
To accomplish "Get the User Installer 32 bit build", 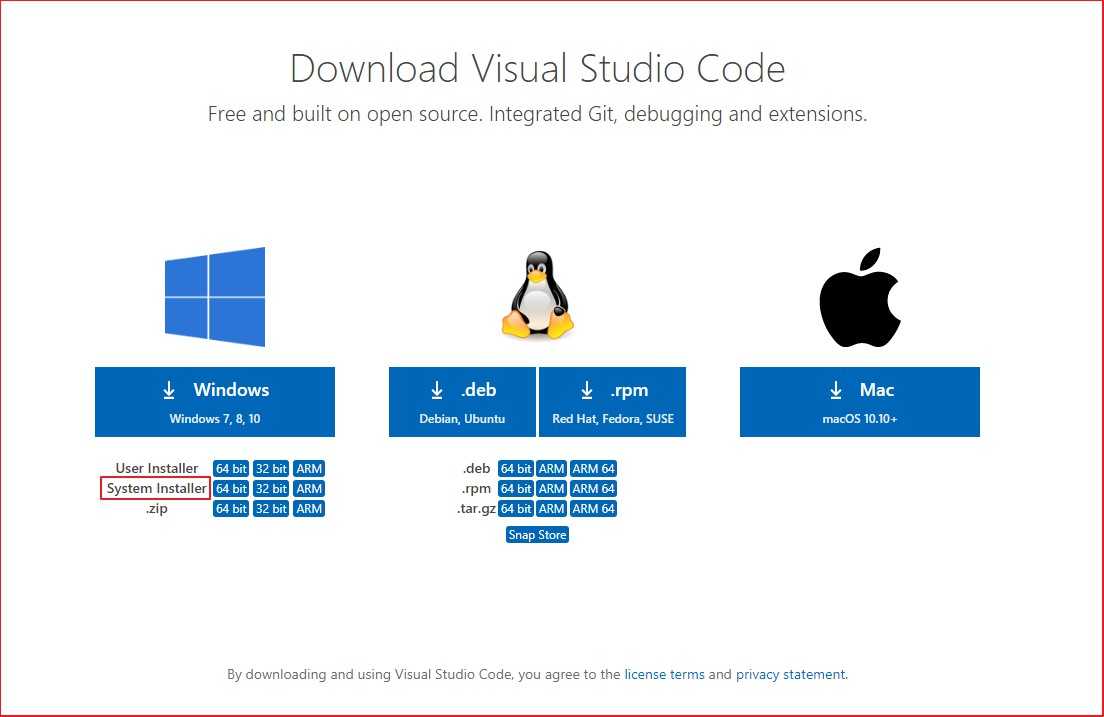I will (271, 468).
